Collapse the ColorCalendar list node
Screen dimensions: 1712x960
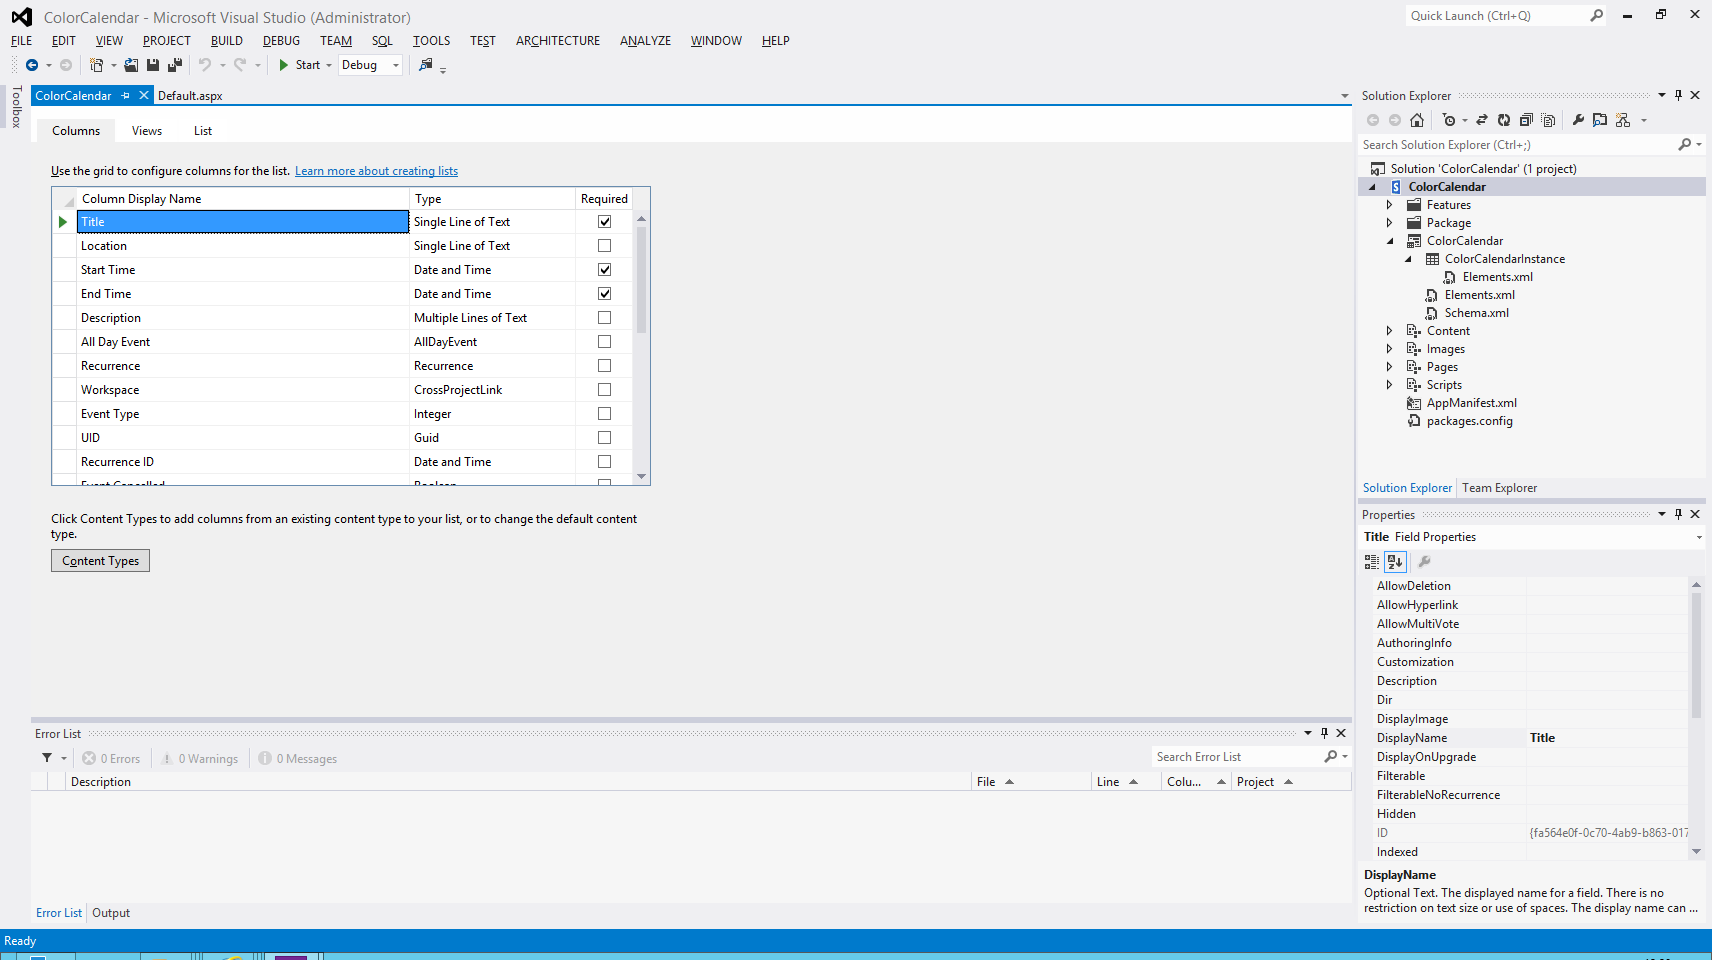1389,241
